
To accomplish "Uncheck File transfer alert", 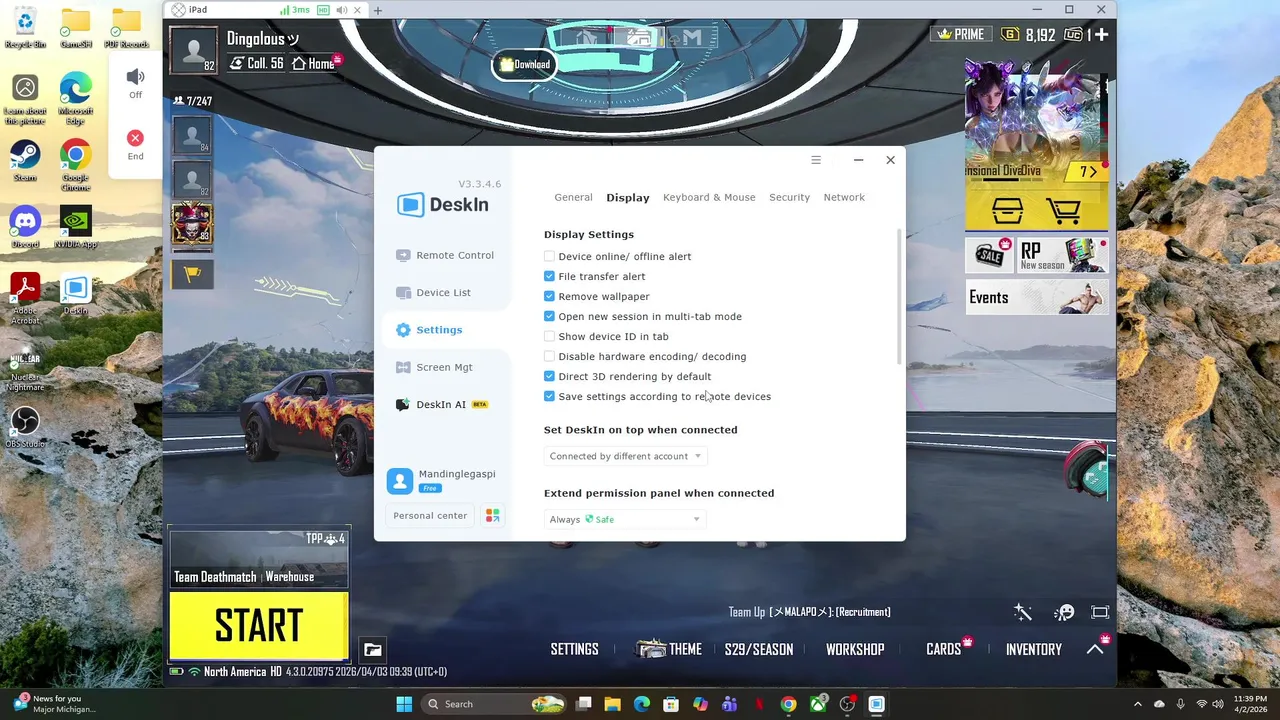I will [549, 277].
